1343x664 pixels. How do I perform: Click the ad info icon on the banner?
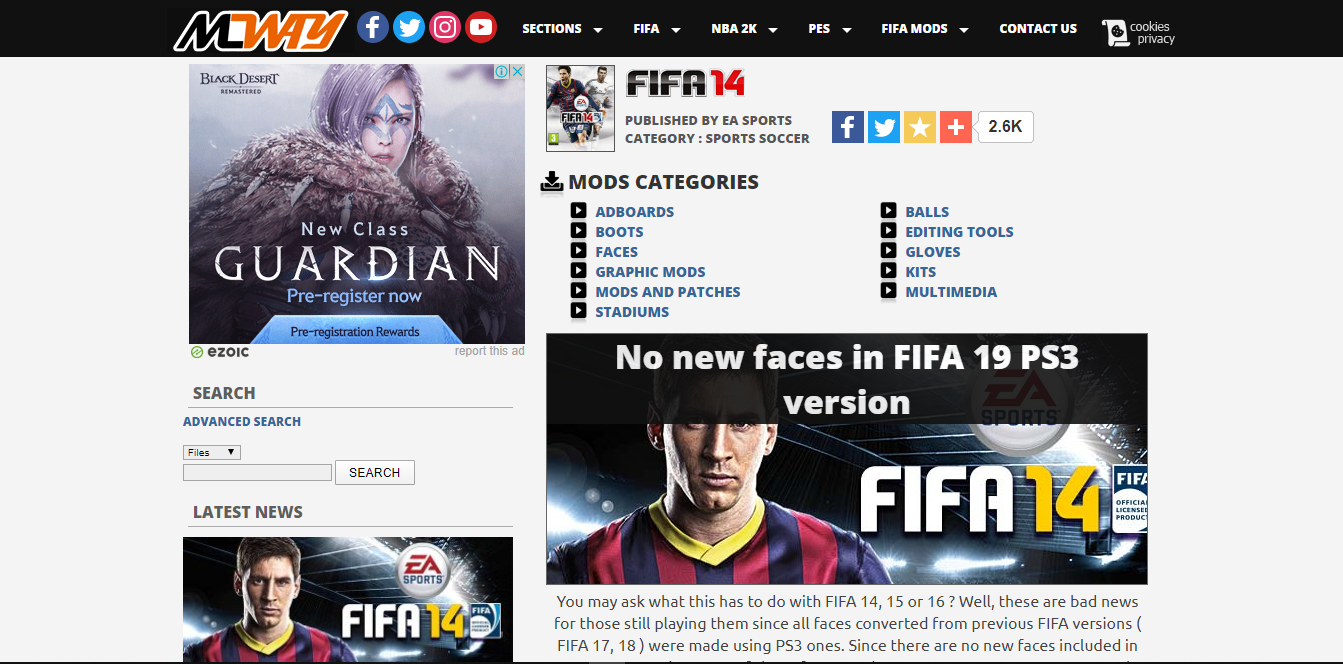(x=502, y=72)
